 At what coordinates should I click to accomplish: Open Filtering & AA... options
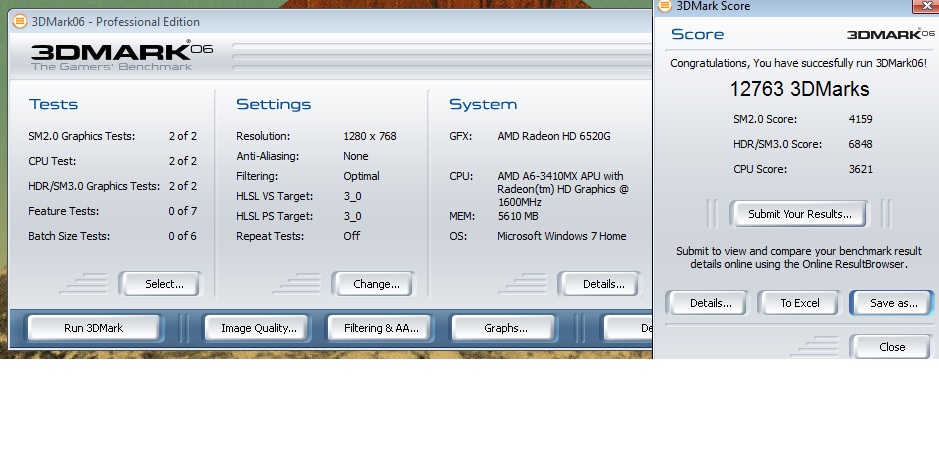pyautogui.click(x=379, y=328)
